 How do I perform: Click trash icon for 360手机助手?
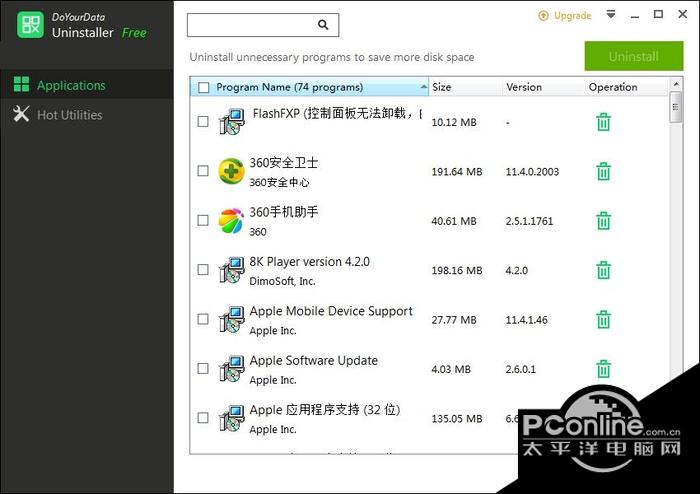pos(603,221)
